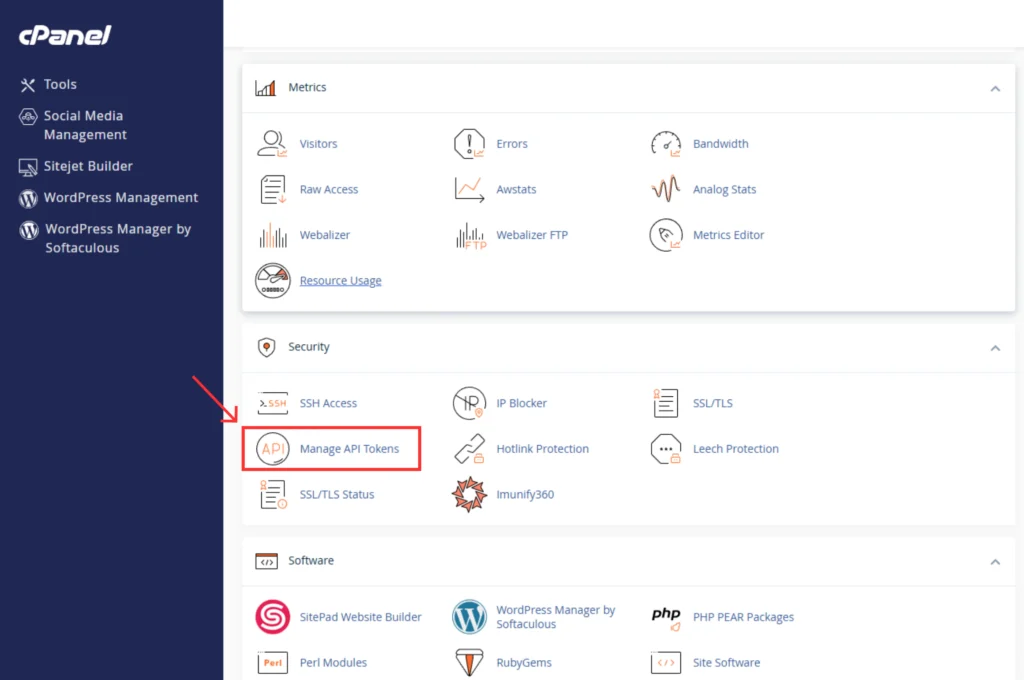1024x680 pixels.
Task: Open the Analog Stats wave icon
Action: click(x=665, y=189)
